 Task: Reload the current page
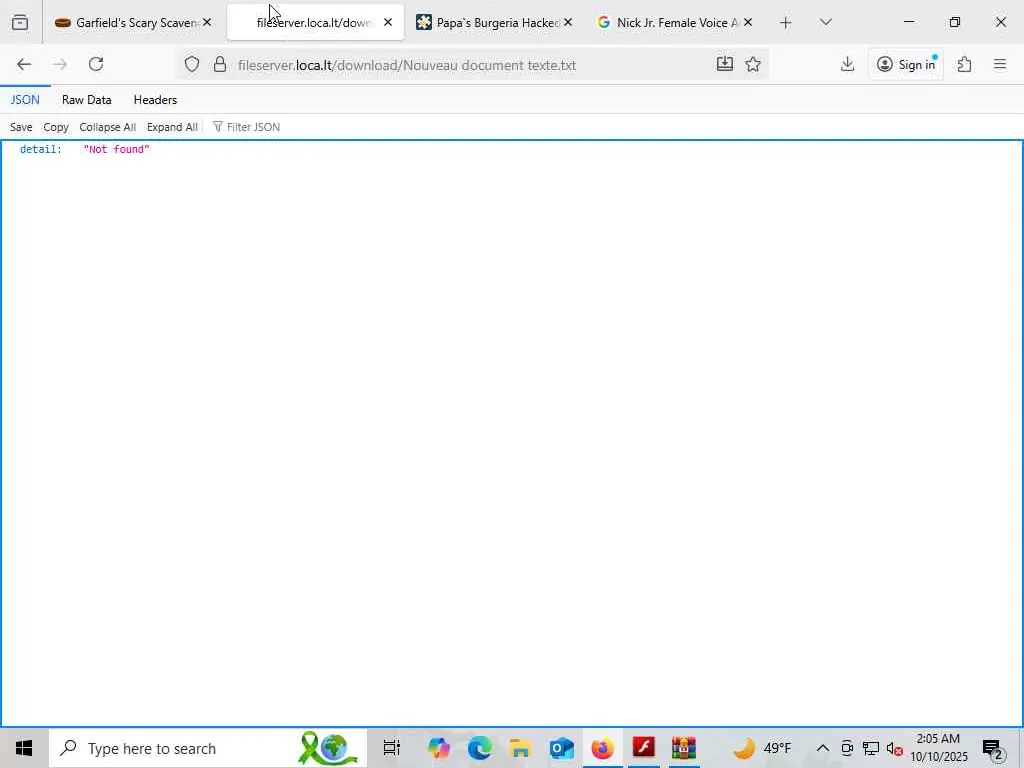coord(96,64)
